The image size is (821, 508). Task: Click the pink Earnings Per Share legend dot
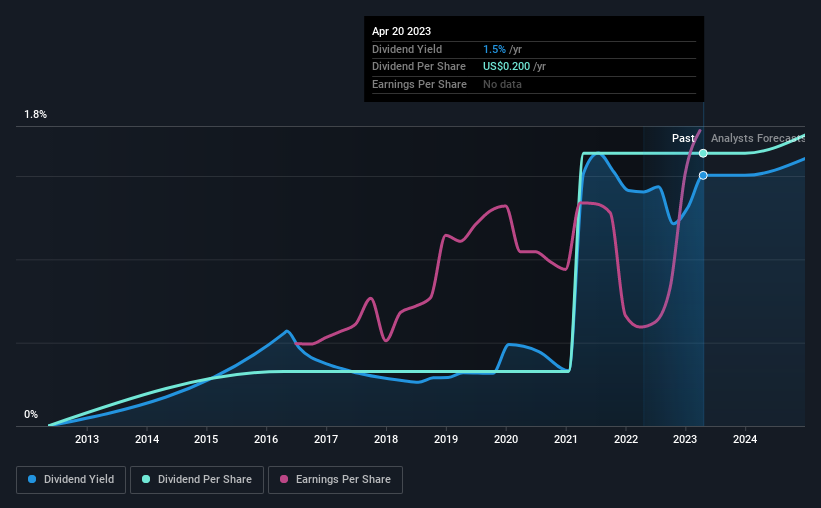[284, 479]
